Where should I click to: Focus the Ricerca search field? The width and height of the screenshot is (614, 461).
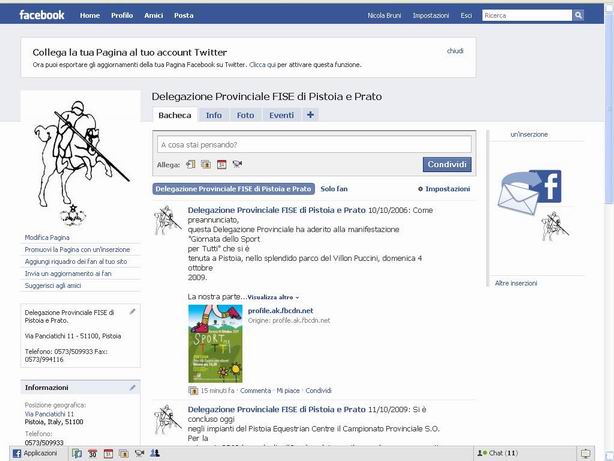tap(527, 15)
